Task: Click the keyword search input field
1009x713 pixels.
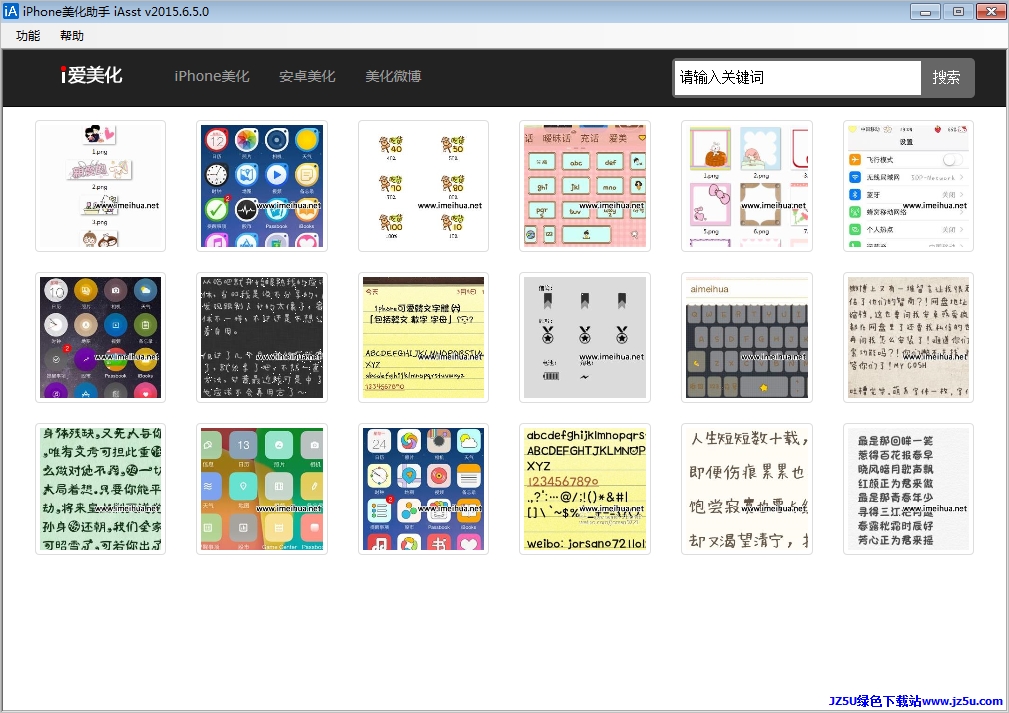Action: click(x=797, y=78)
